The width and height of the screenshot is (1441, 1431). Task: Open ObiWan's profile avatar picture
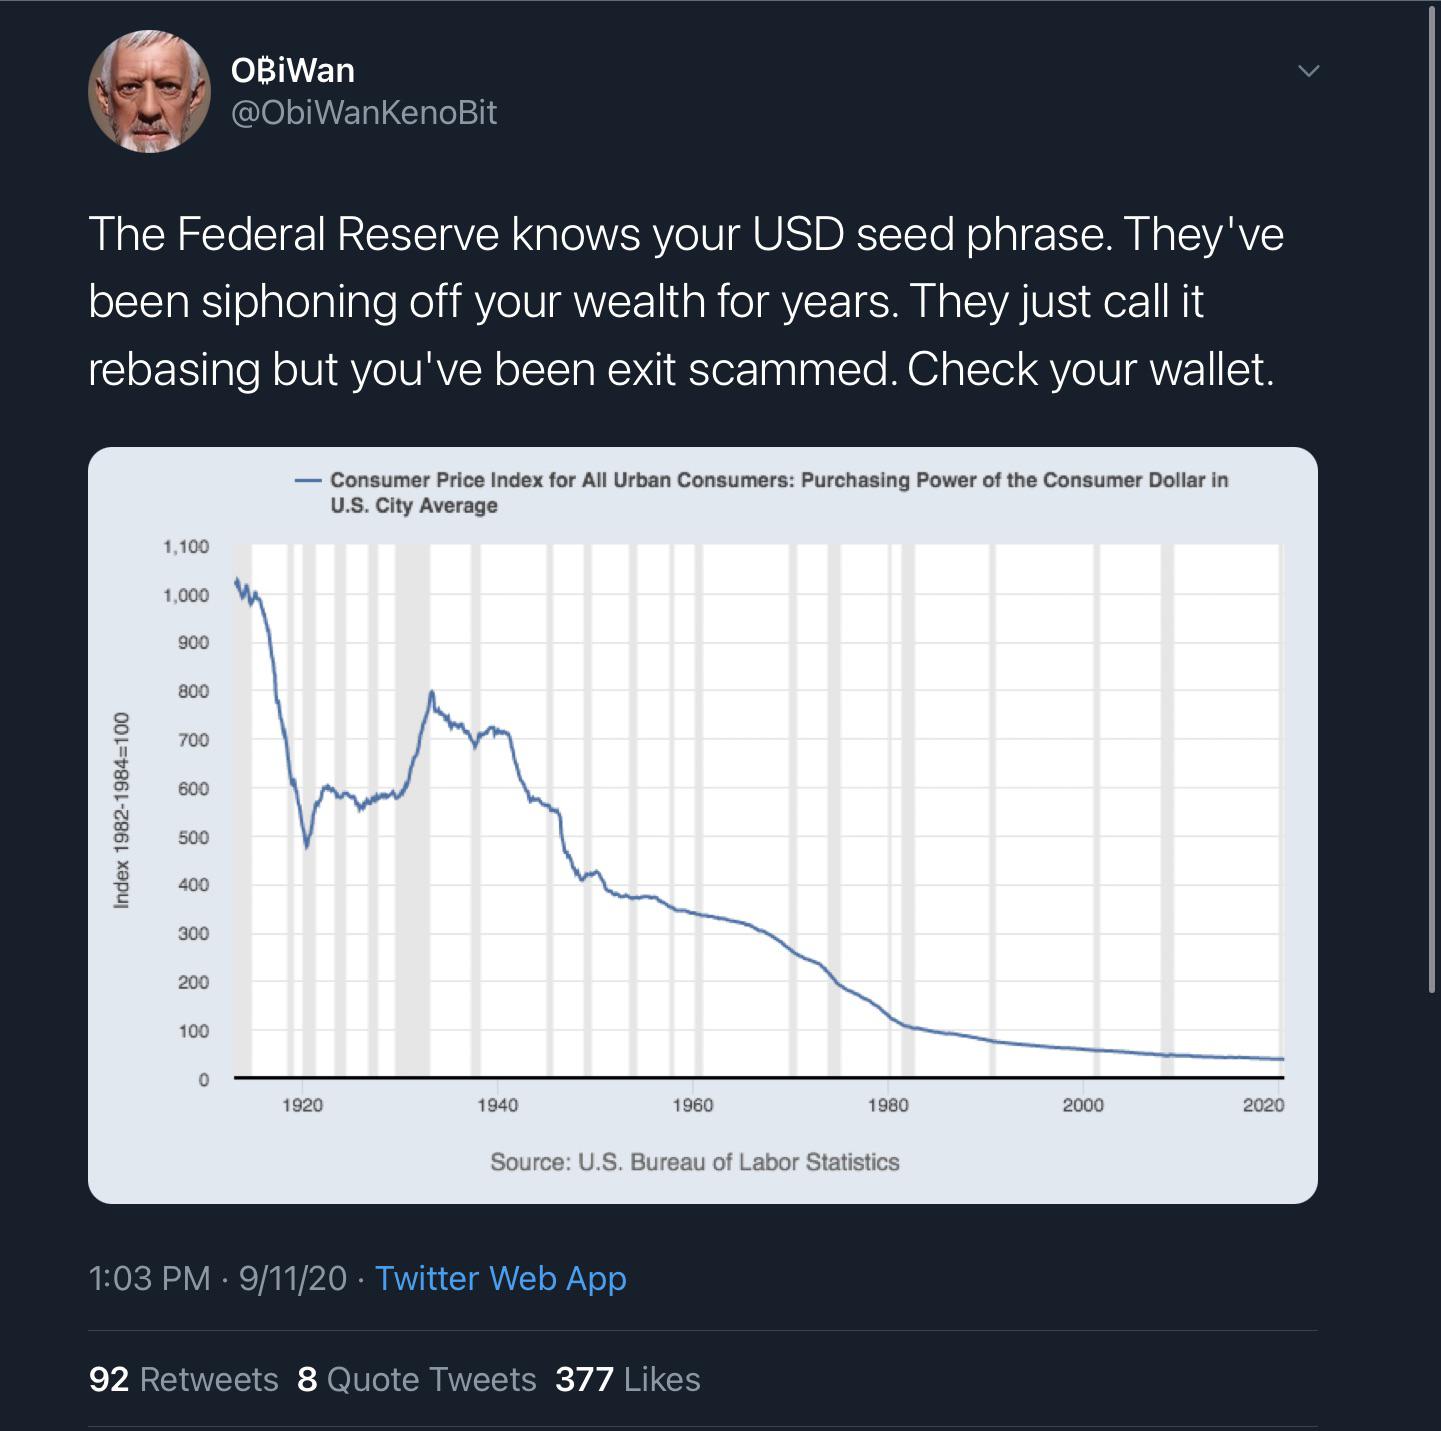click(x=149, y=91)
